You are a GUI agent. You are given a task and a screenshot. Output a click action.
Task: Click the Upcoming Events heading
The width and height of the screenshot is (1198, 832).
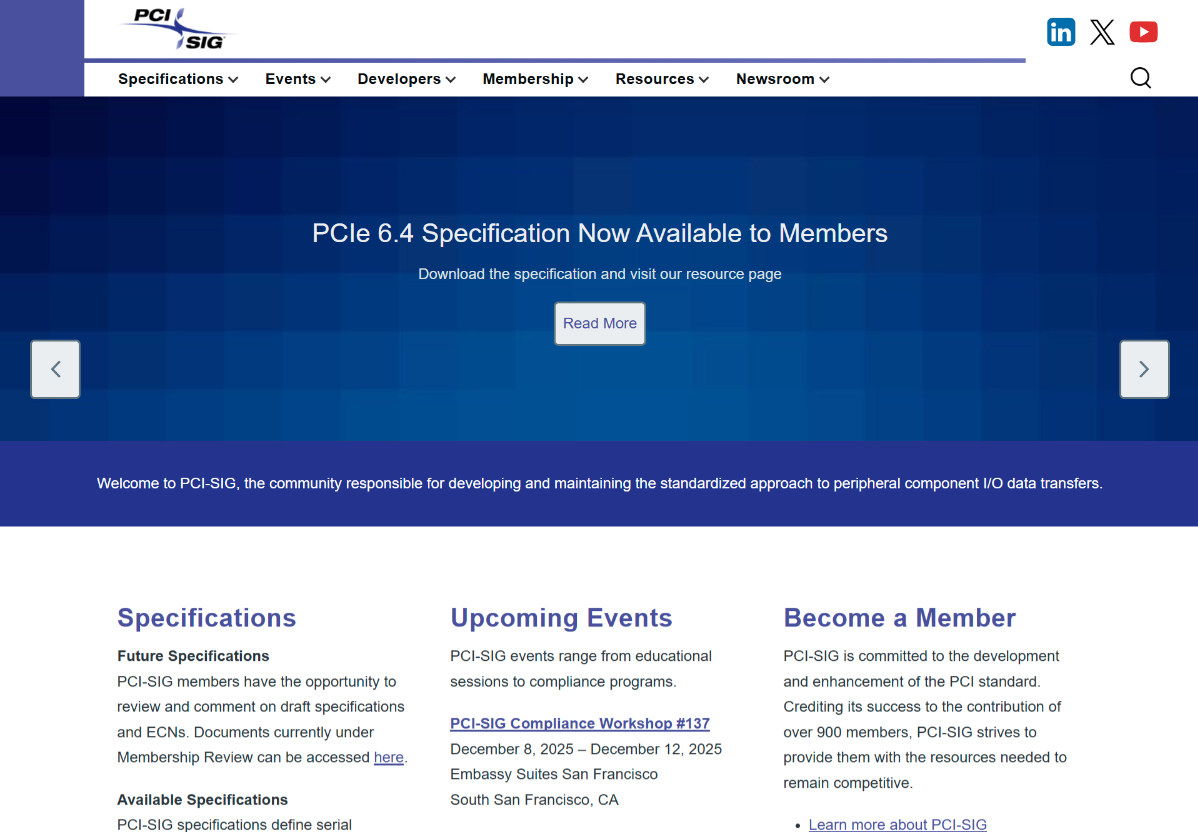click(561, 617)
